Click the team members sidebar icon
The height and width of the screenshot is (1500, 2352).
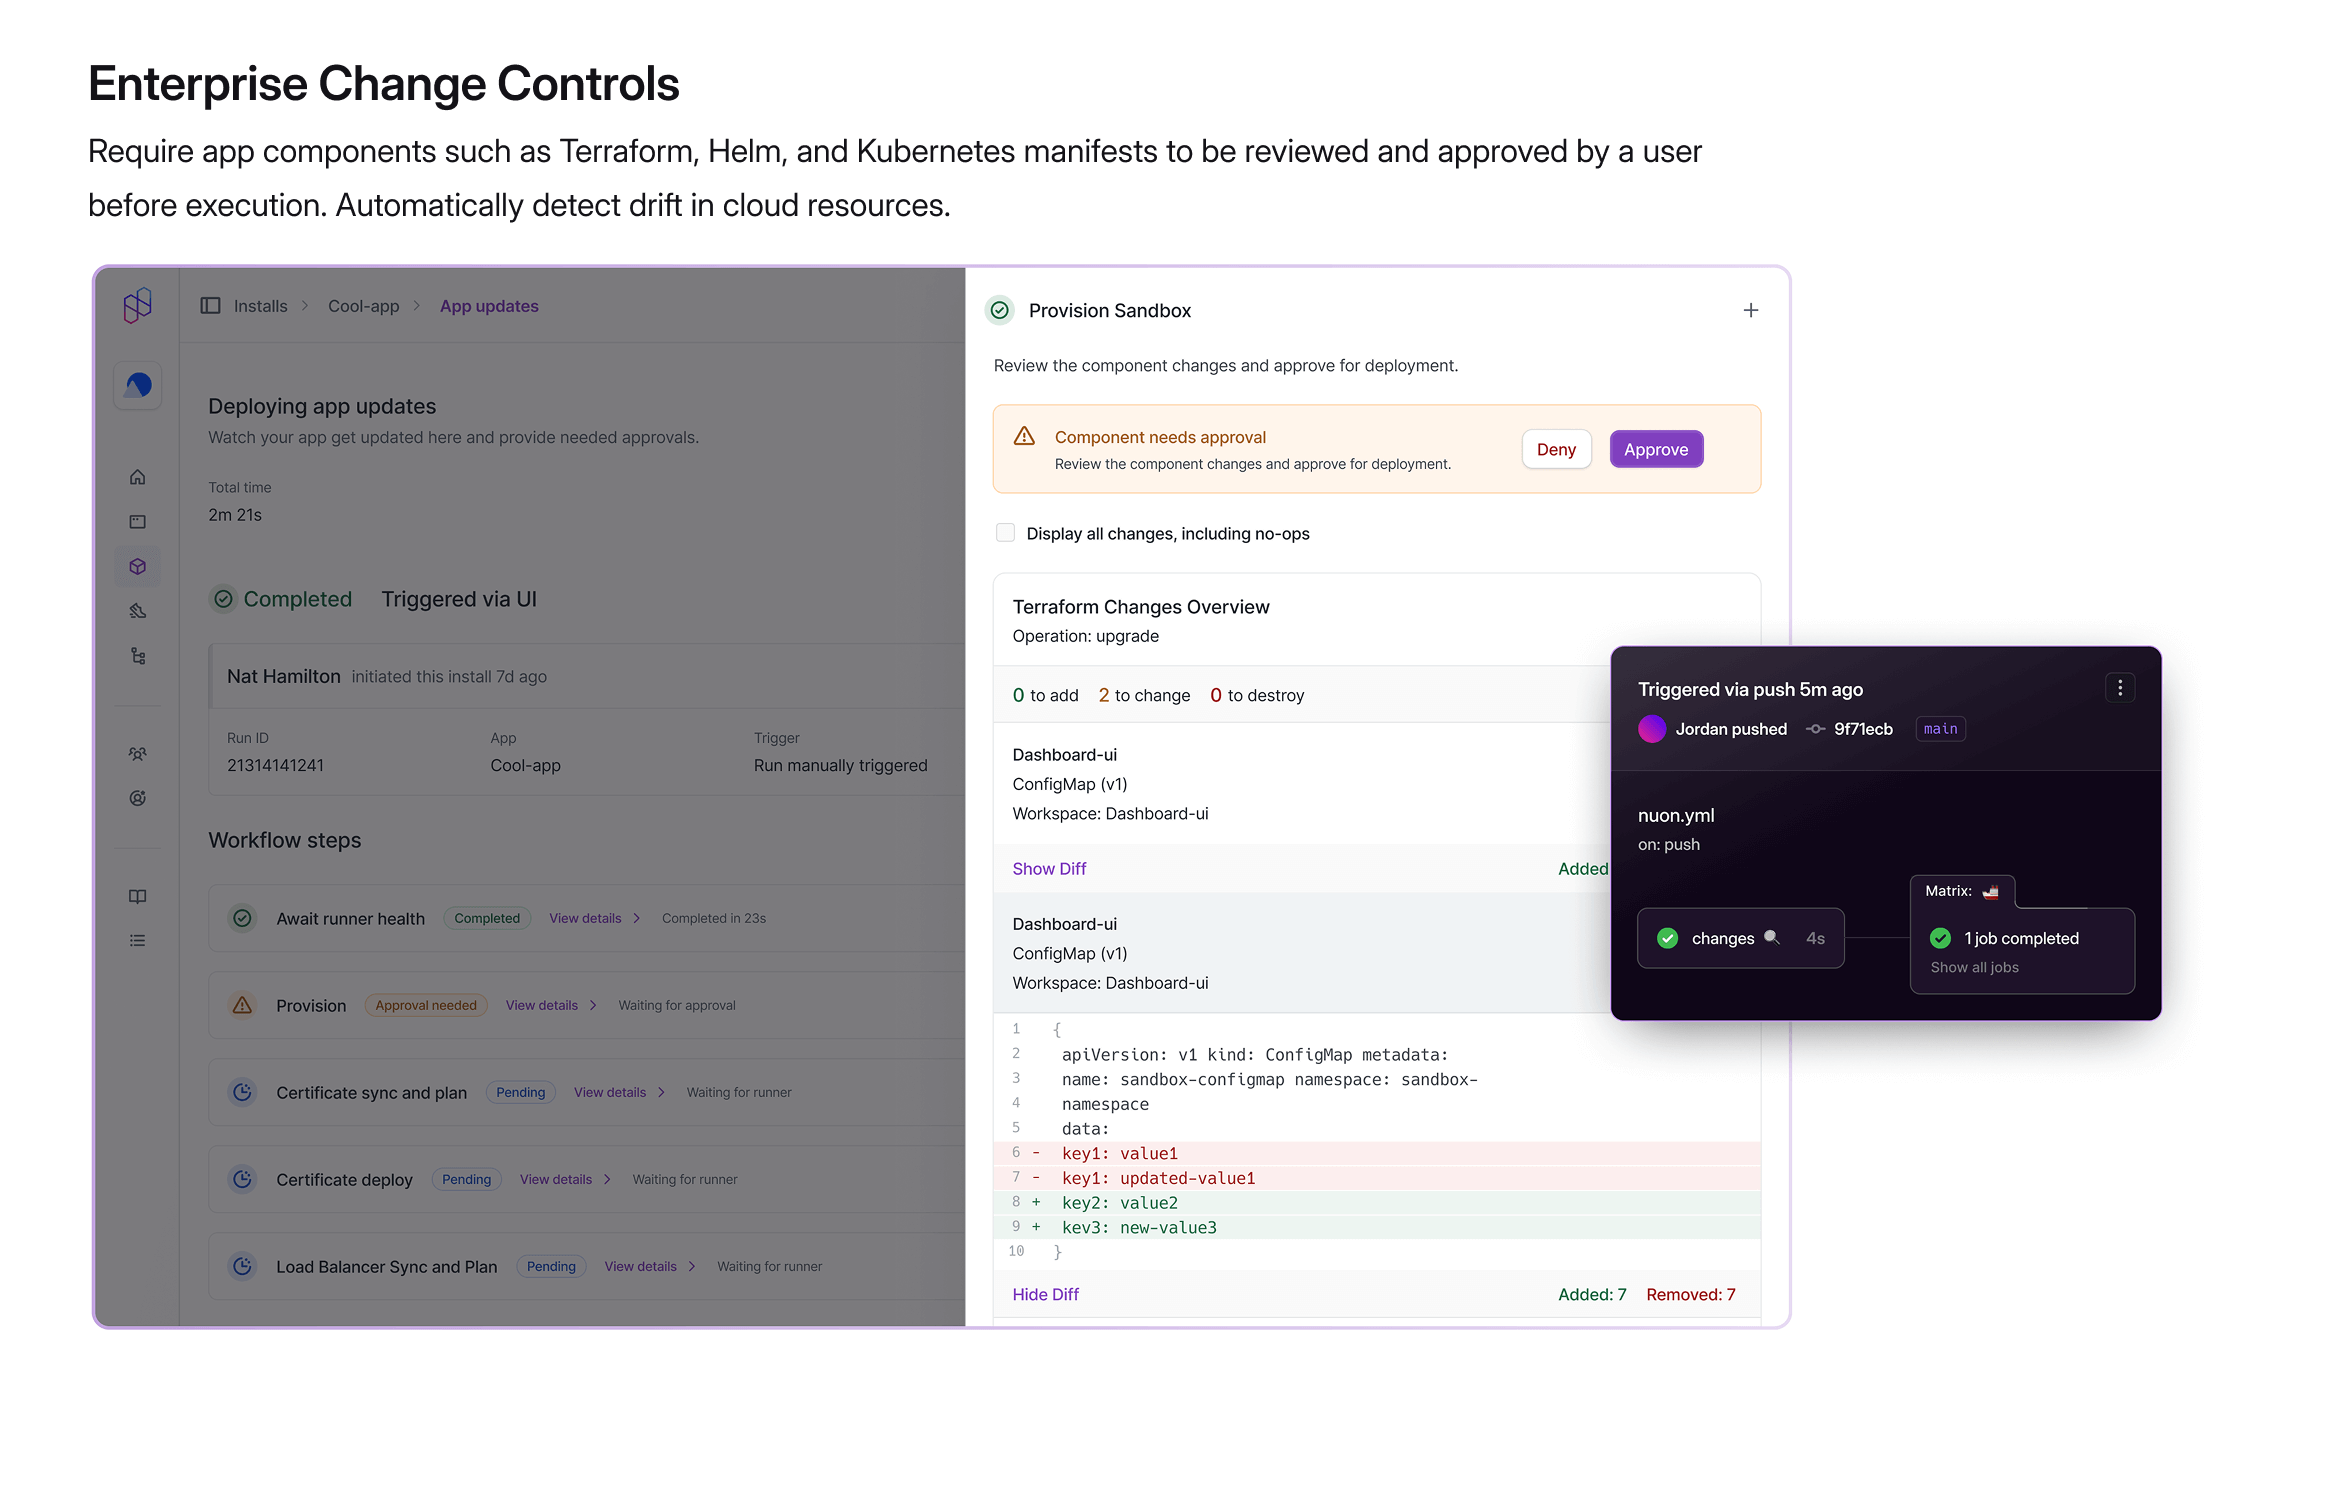[x=138, y=754]
